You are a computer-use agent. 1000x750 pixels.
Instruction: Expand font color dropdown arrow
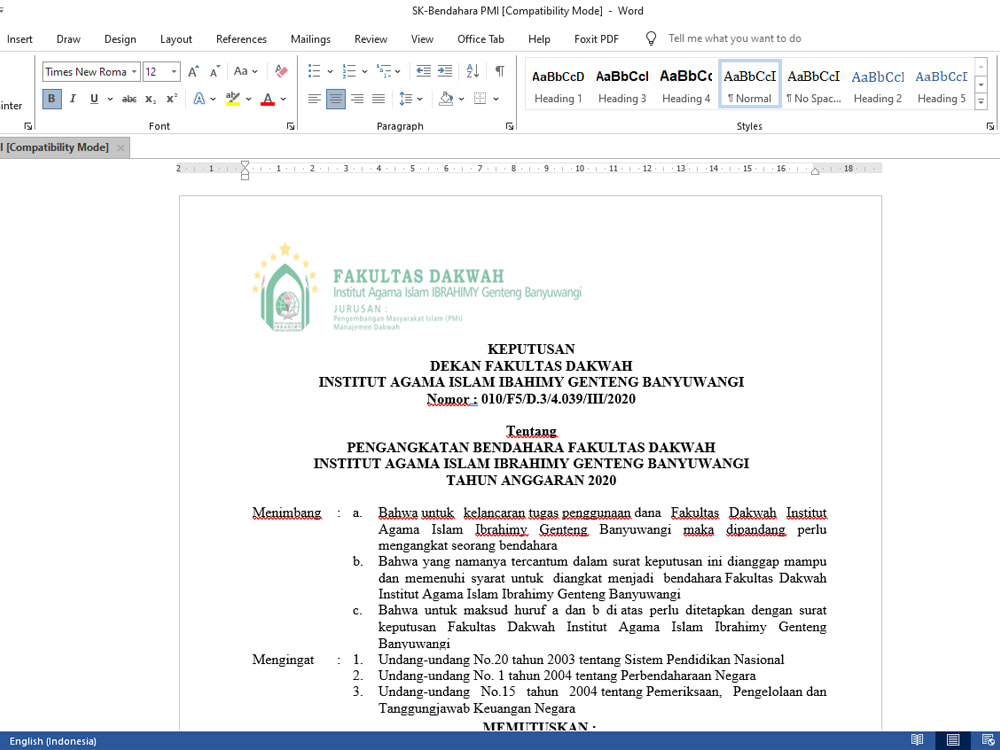[x=283, y=99]
